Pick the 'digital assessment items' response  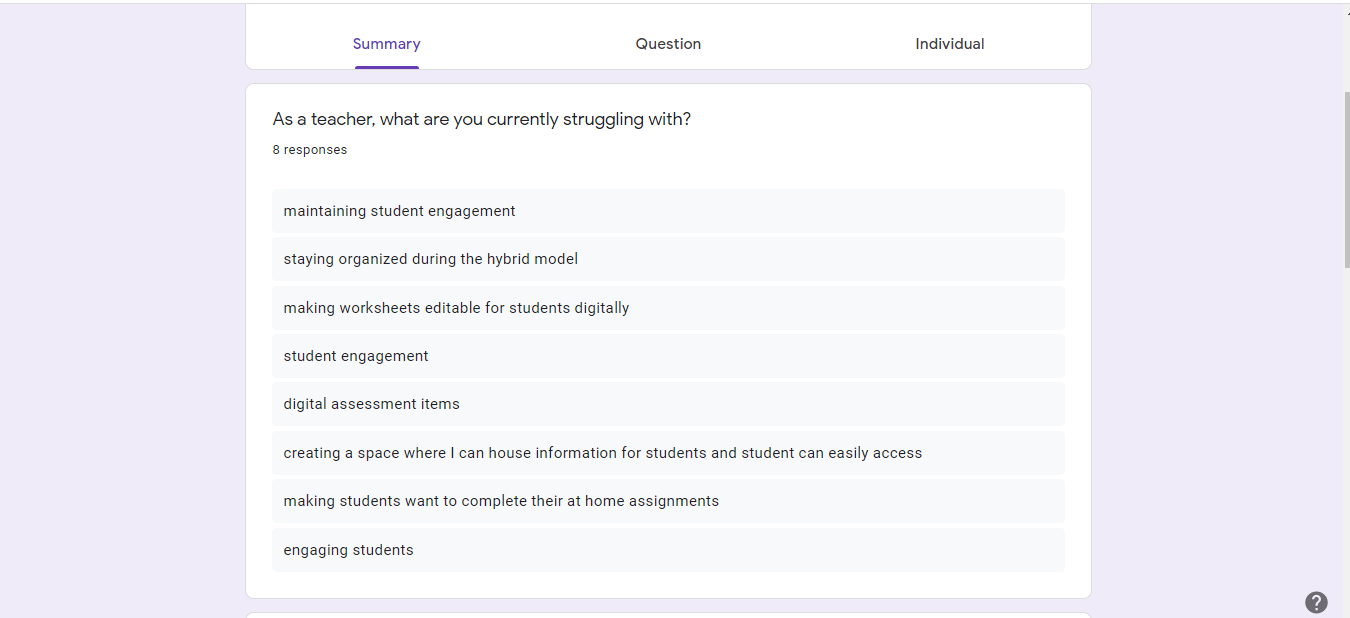[x=668, y=404]
